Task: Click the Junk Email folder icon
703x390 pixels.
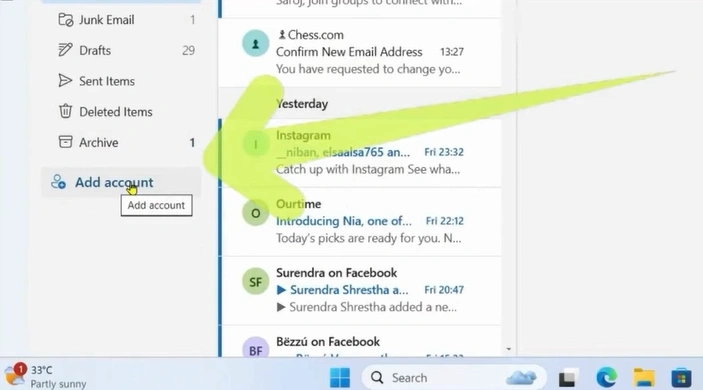Action: click(65, 20)
